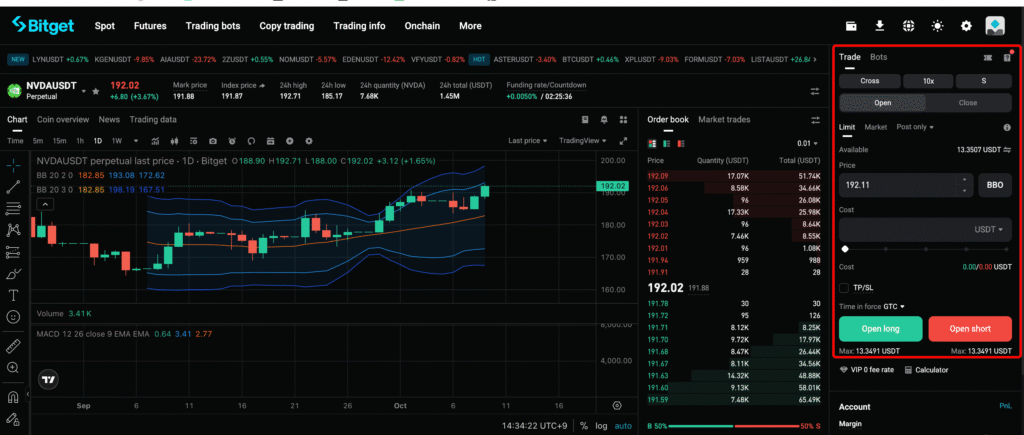Take a chart snapshot with camera icon
This screenshot has height=435, width=1024.
pos(233,141)
